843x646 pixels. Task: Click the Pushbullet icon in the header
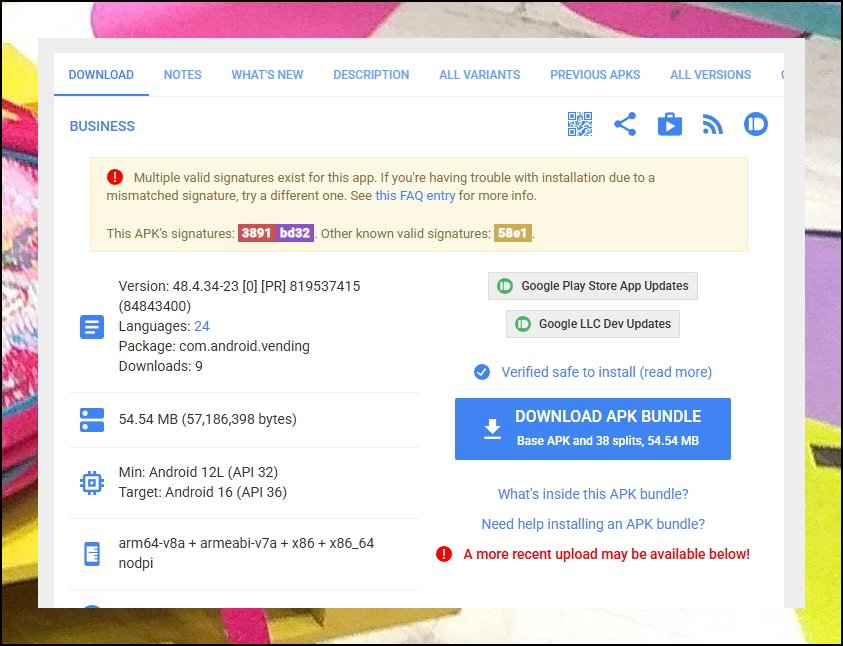755,124
